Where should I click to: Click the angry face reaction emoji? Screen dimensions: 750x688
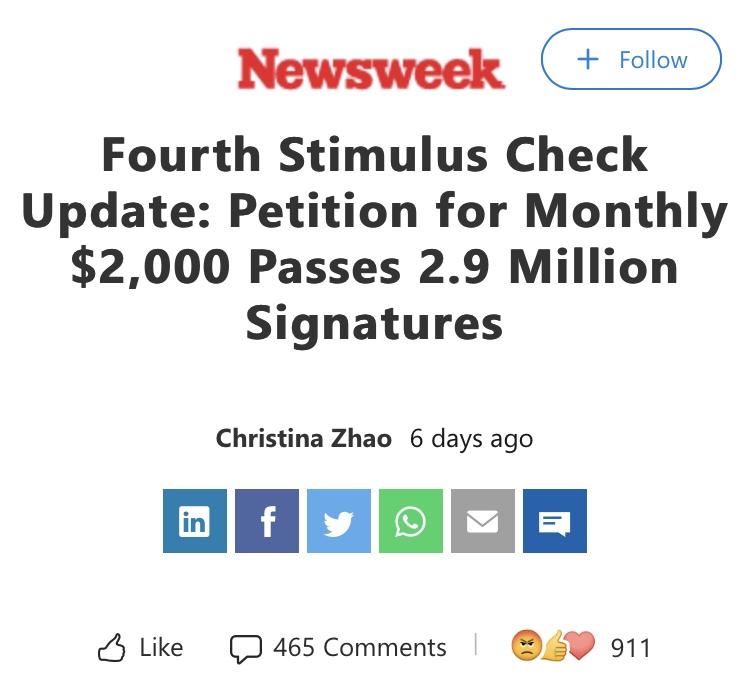point(525,647)
